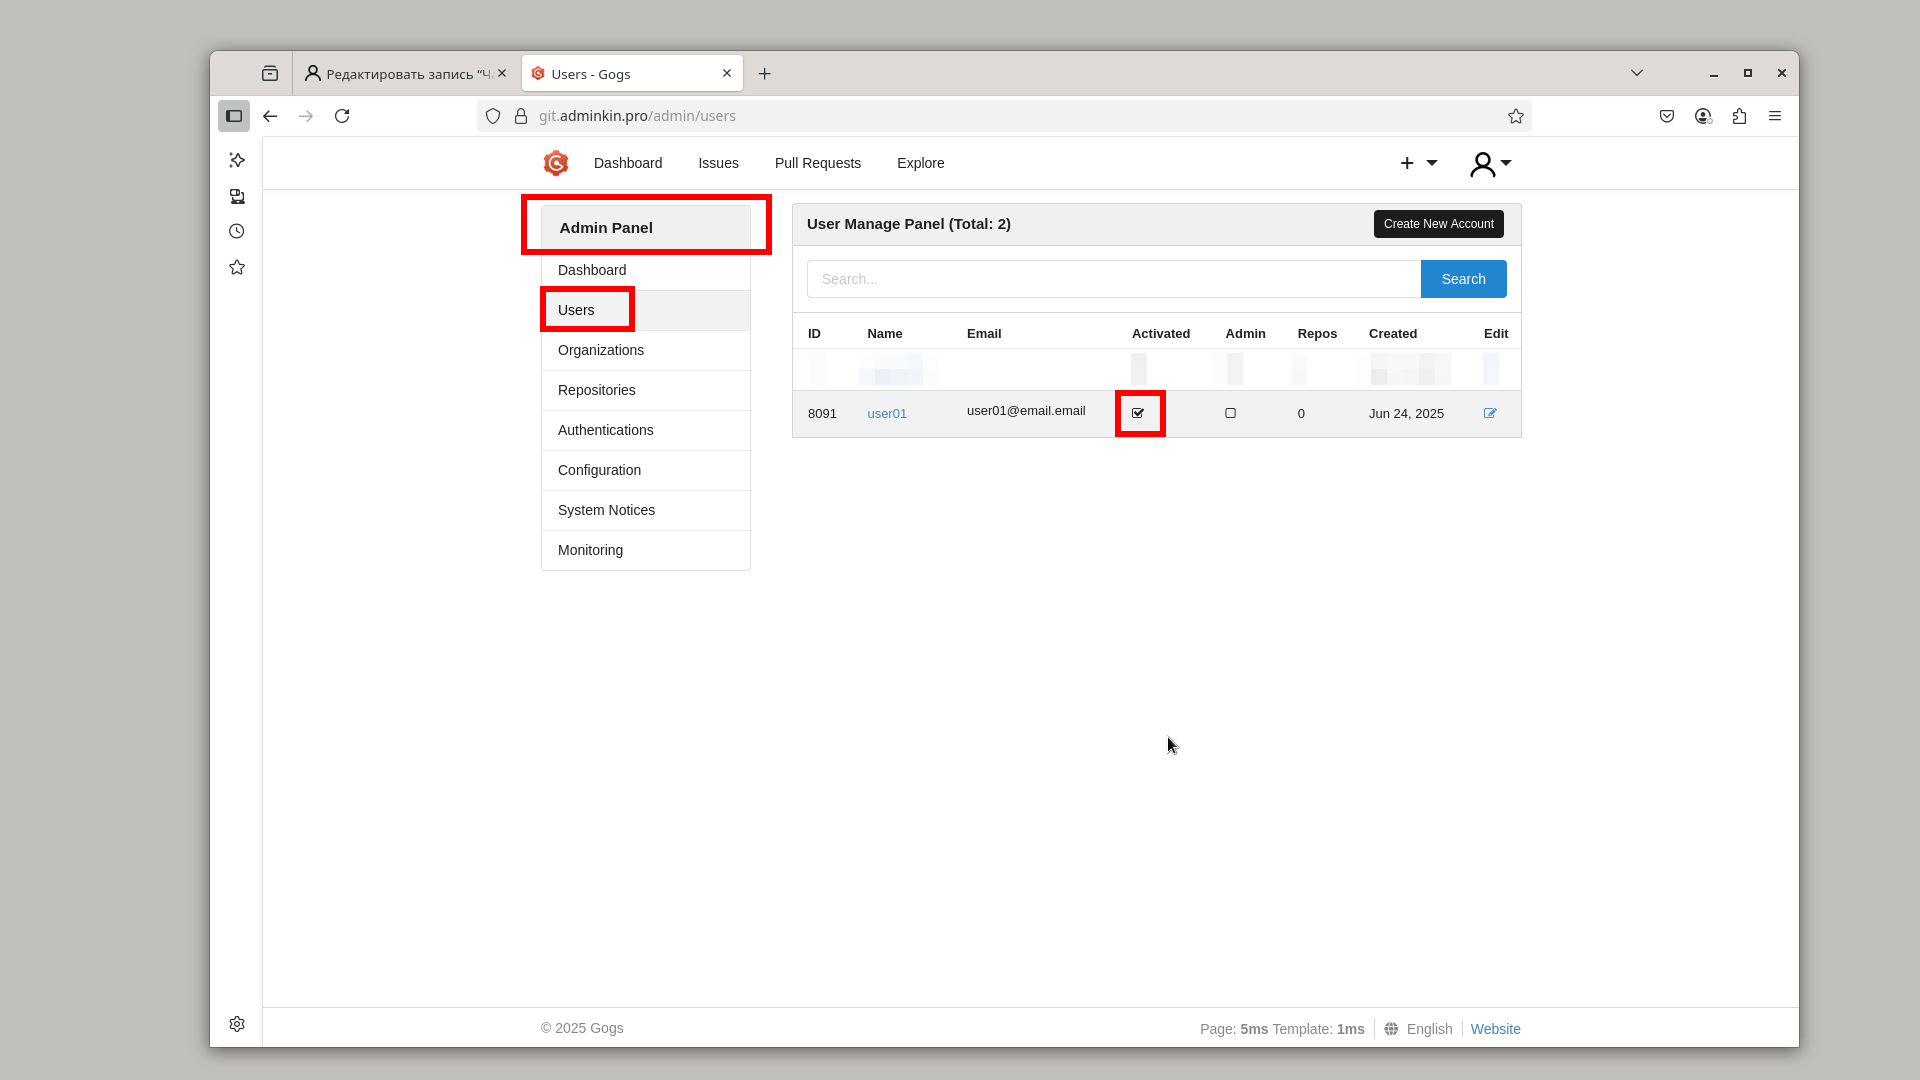Toggle the browser sidebar icon

coord(234,116)
